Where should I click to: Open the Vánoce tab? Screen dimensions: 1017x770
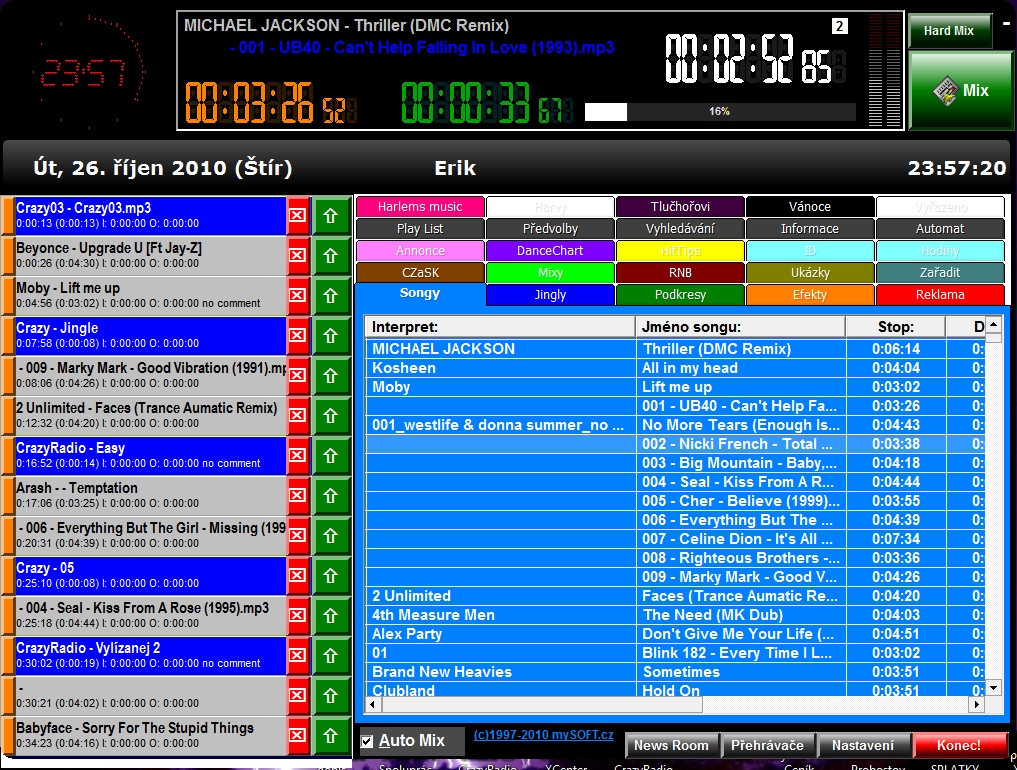[810, 207]
